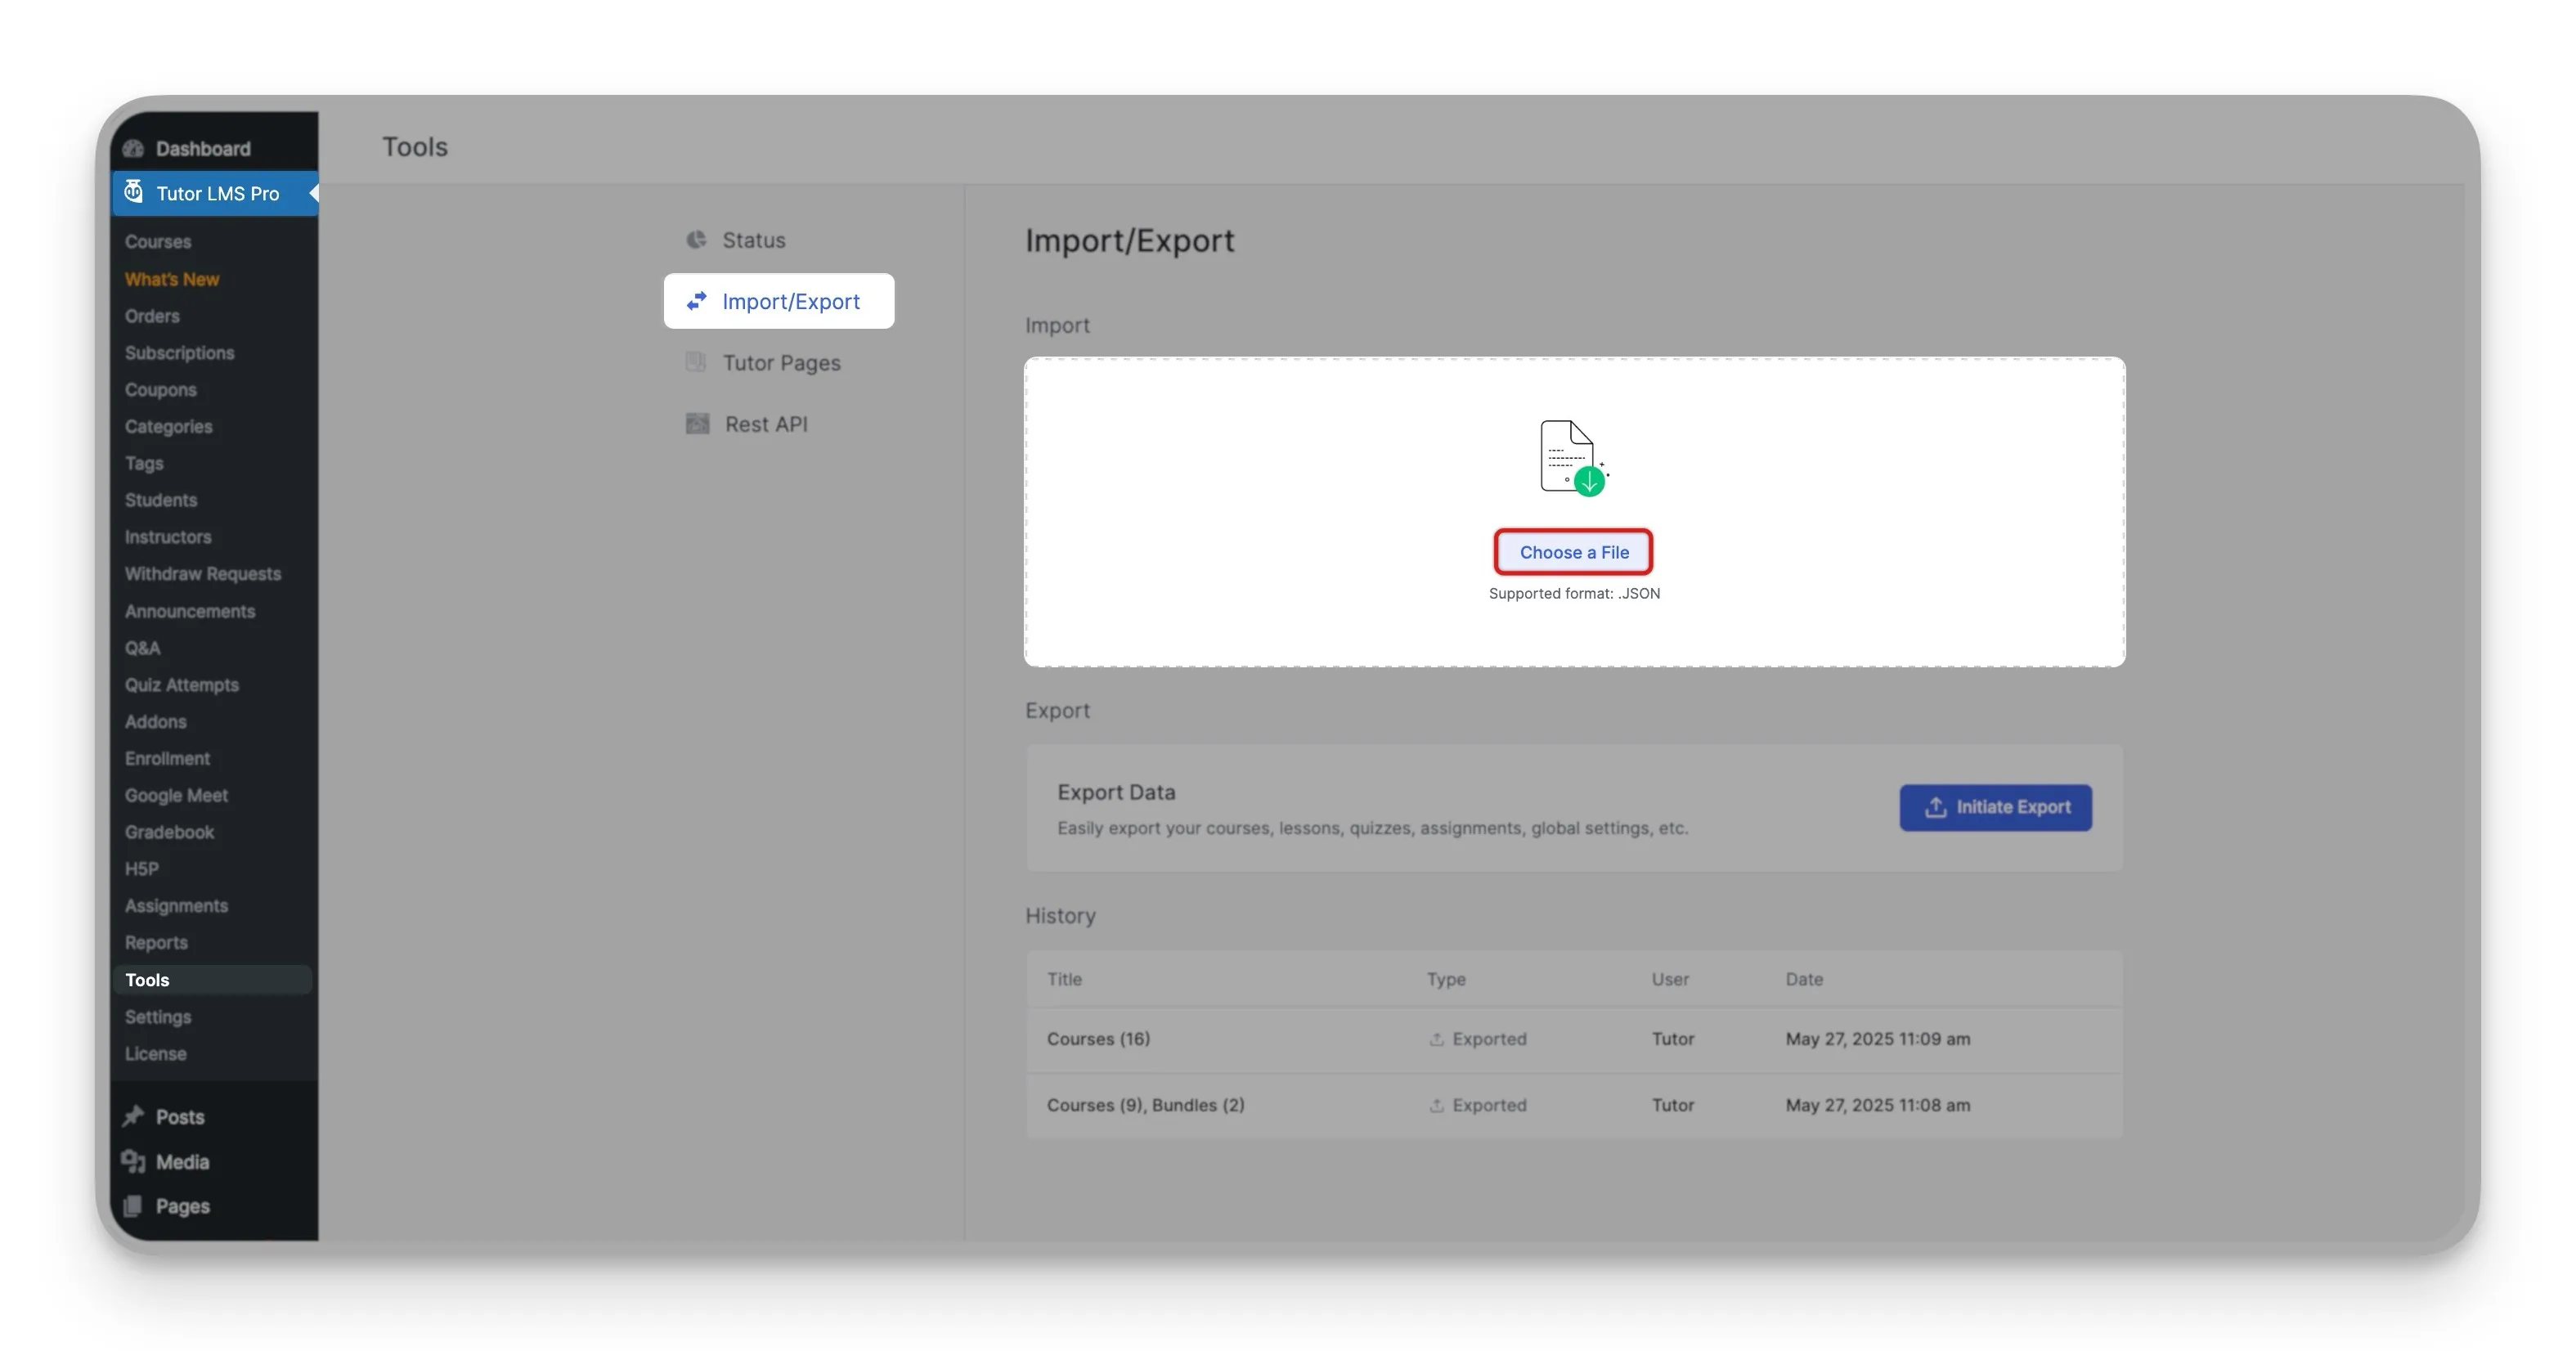This screenshot has height=1351, width=2576.
Task: Click history row "Courses (16)"
Action: 1574,1040
